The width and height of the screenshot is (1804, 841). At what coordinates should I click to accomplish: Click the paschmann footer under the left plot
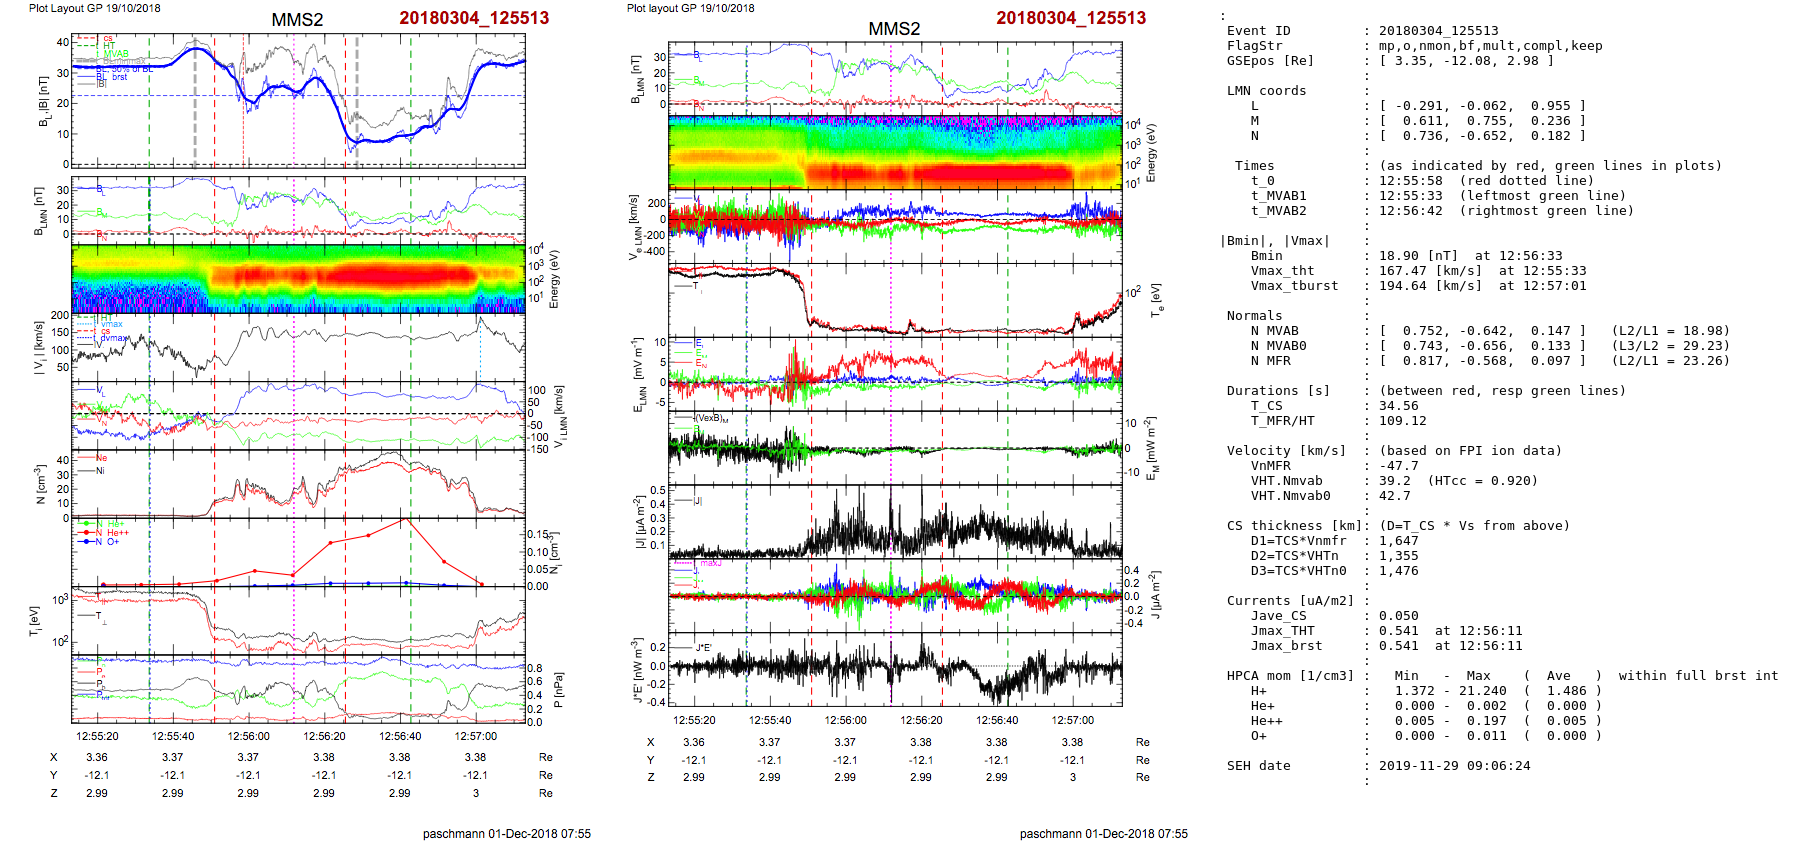(506, 833)
